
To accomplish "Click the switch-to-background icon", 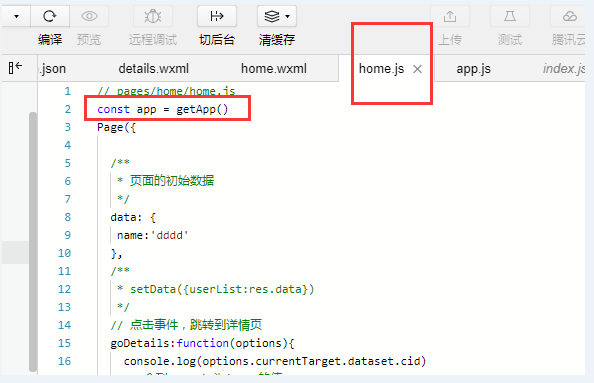I will click(217, 16).
